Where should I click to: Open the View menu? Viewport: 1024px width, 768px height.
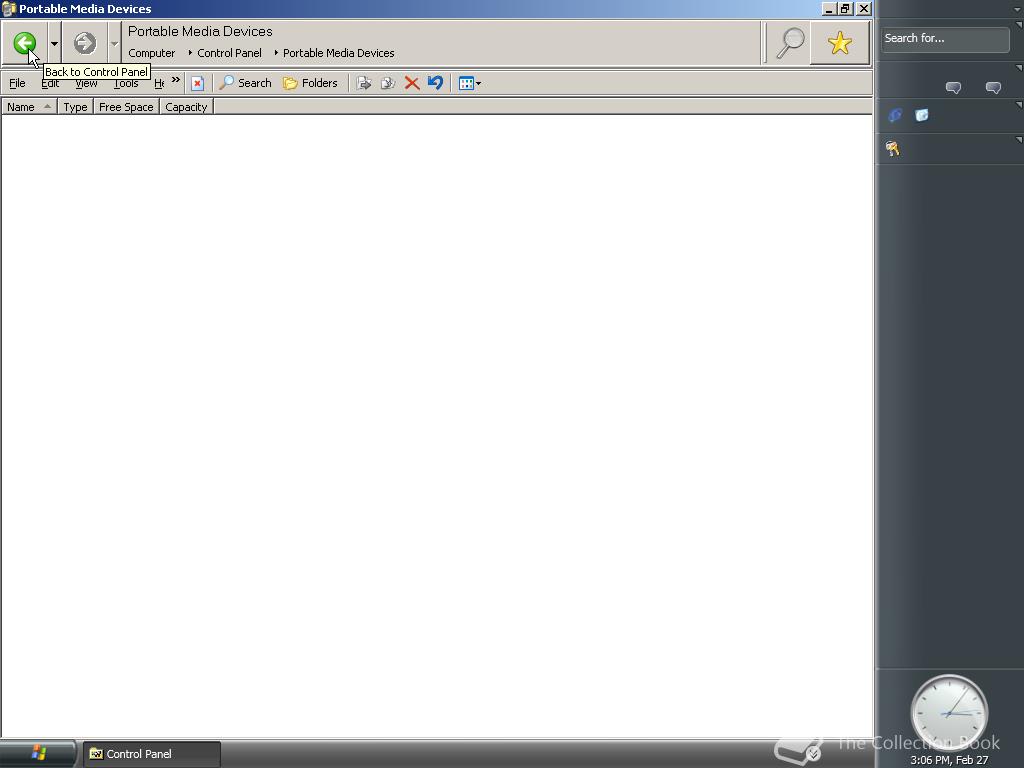click(86, 83)
